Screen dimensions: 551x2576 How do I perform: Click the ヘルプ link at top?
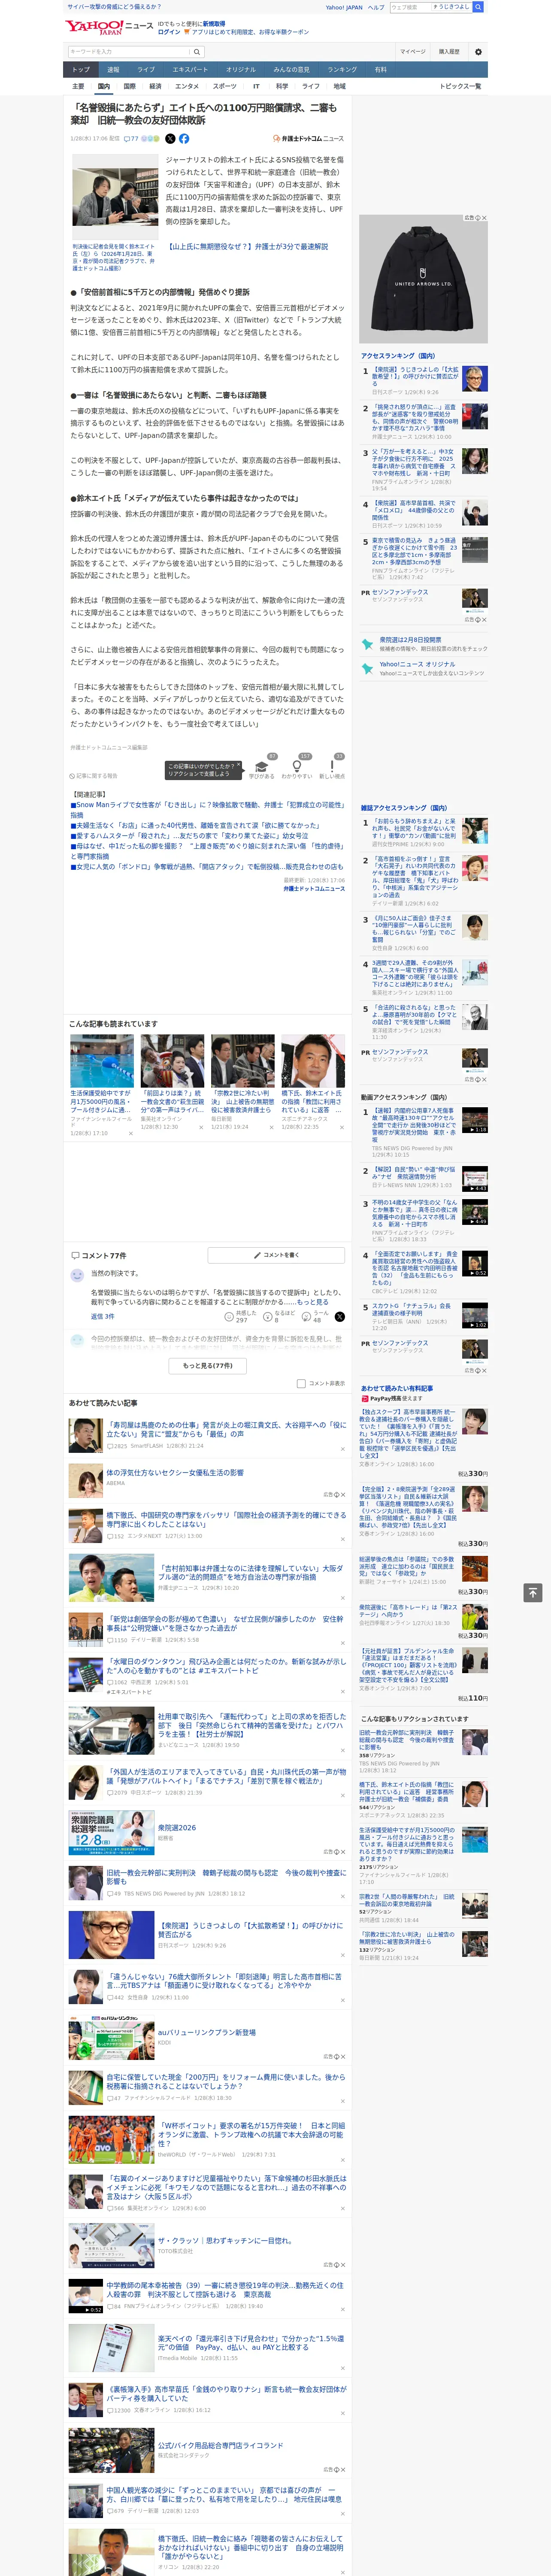[375, 7]
